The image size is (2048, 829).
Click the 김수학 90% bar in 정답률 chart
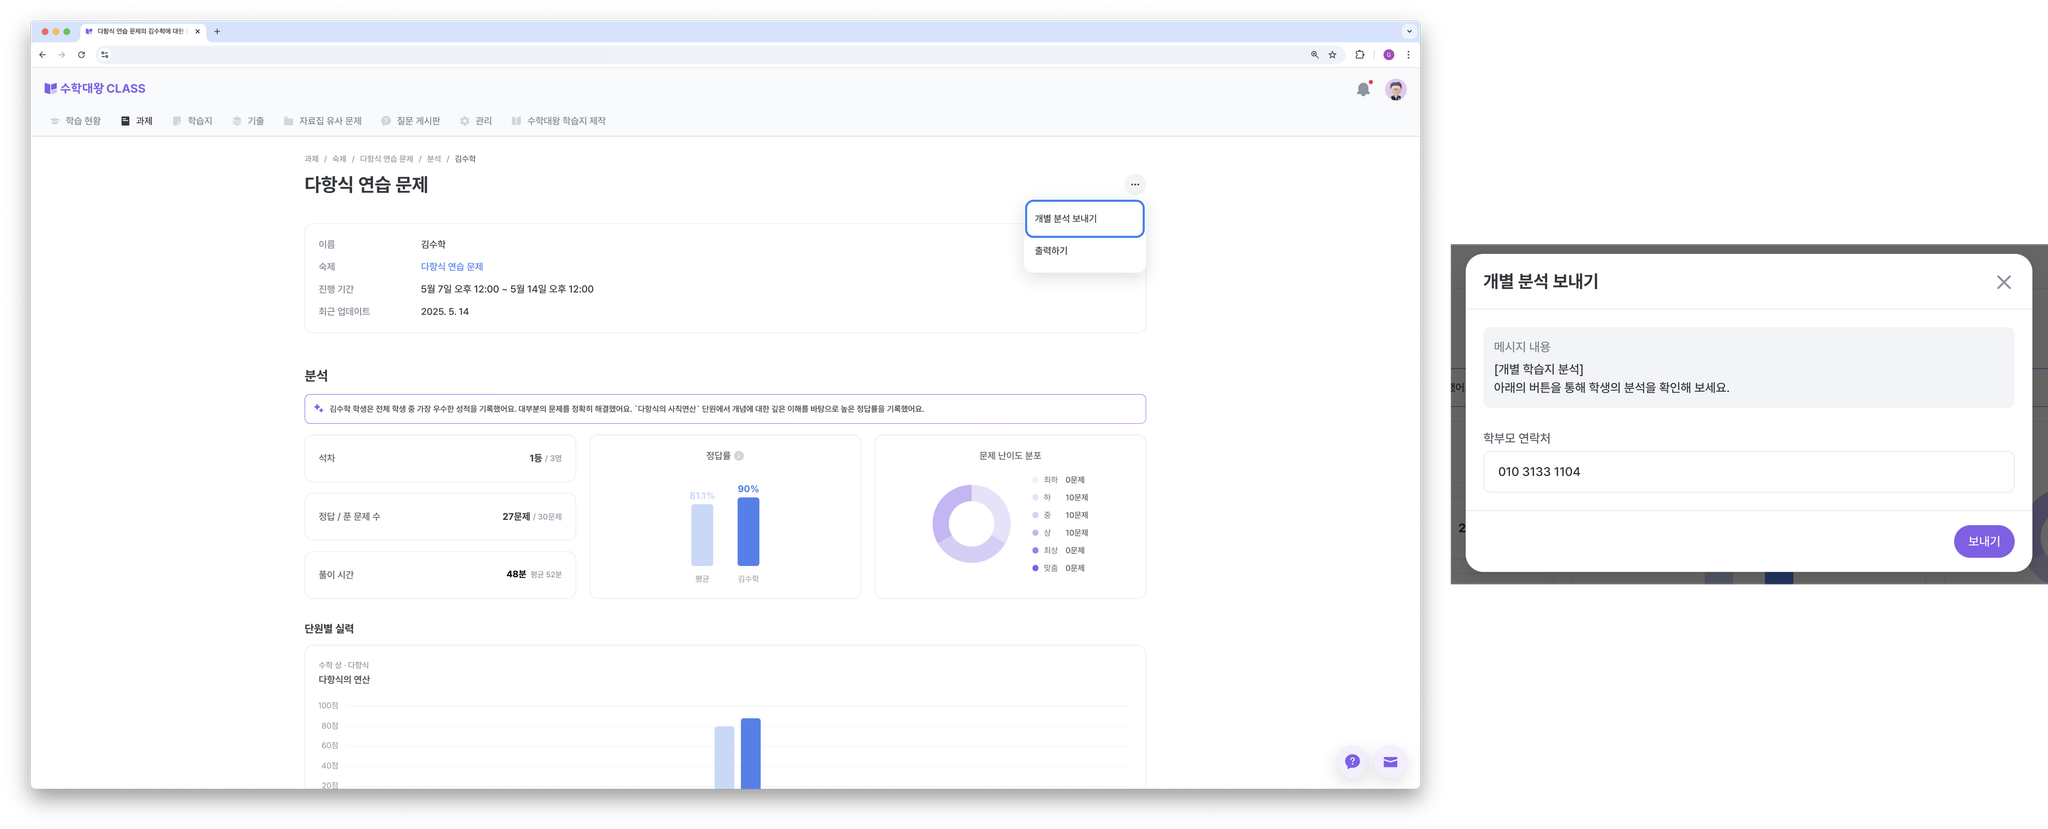[748, 531]
